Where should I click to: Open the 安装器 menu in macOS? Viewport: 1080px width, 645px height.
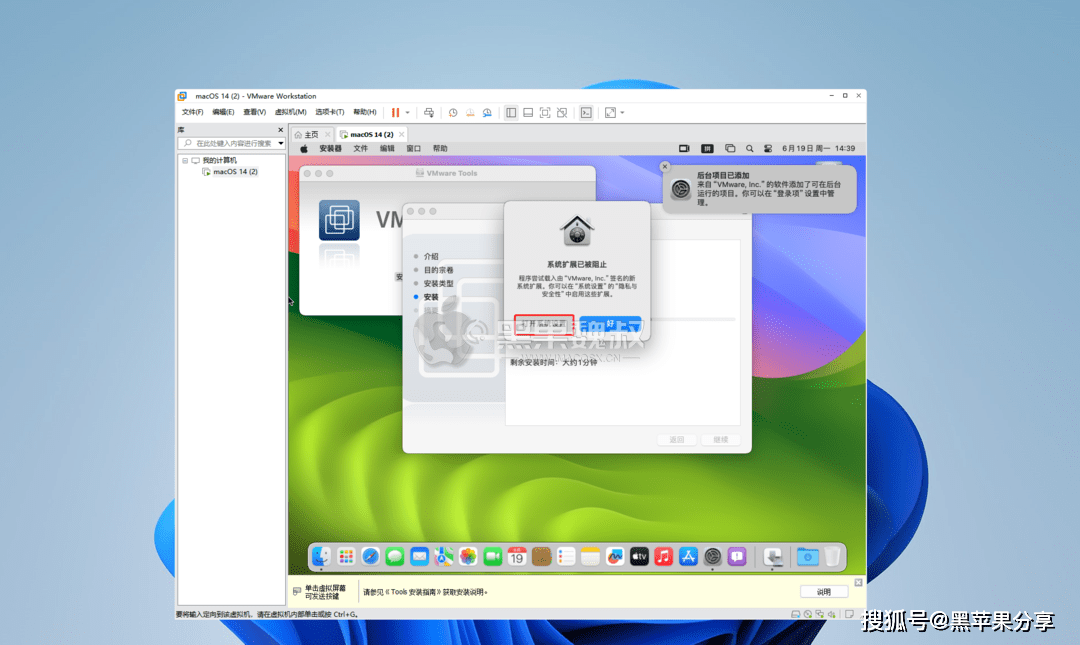coord(331,149)
